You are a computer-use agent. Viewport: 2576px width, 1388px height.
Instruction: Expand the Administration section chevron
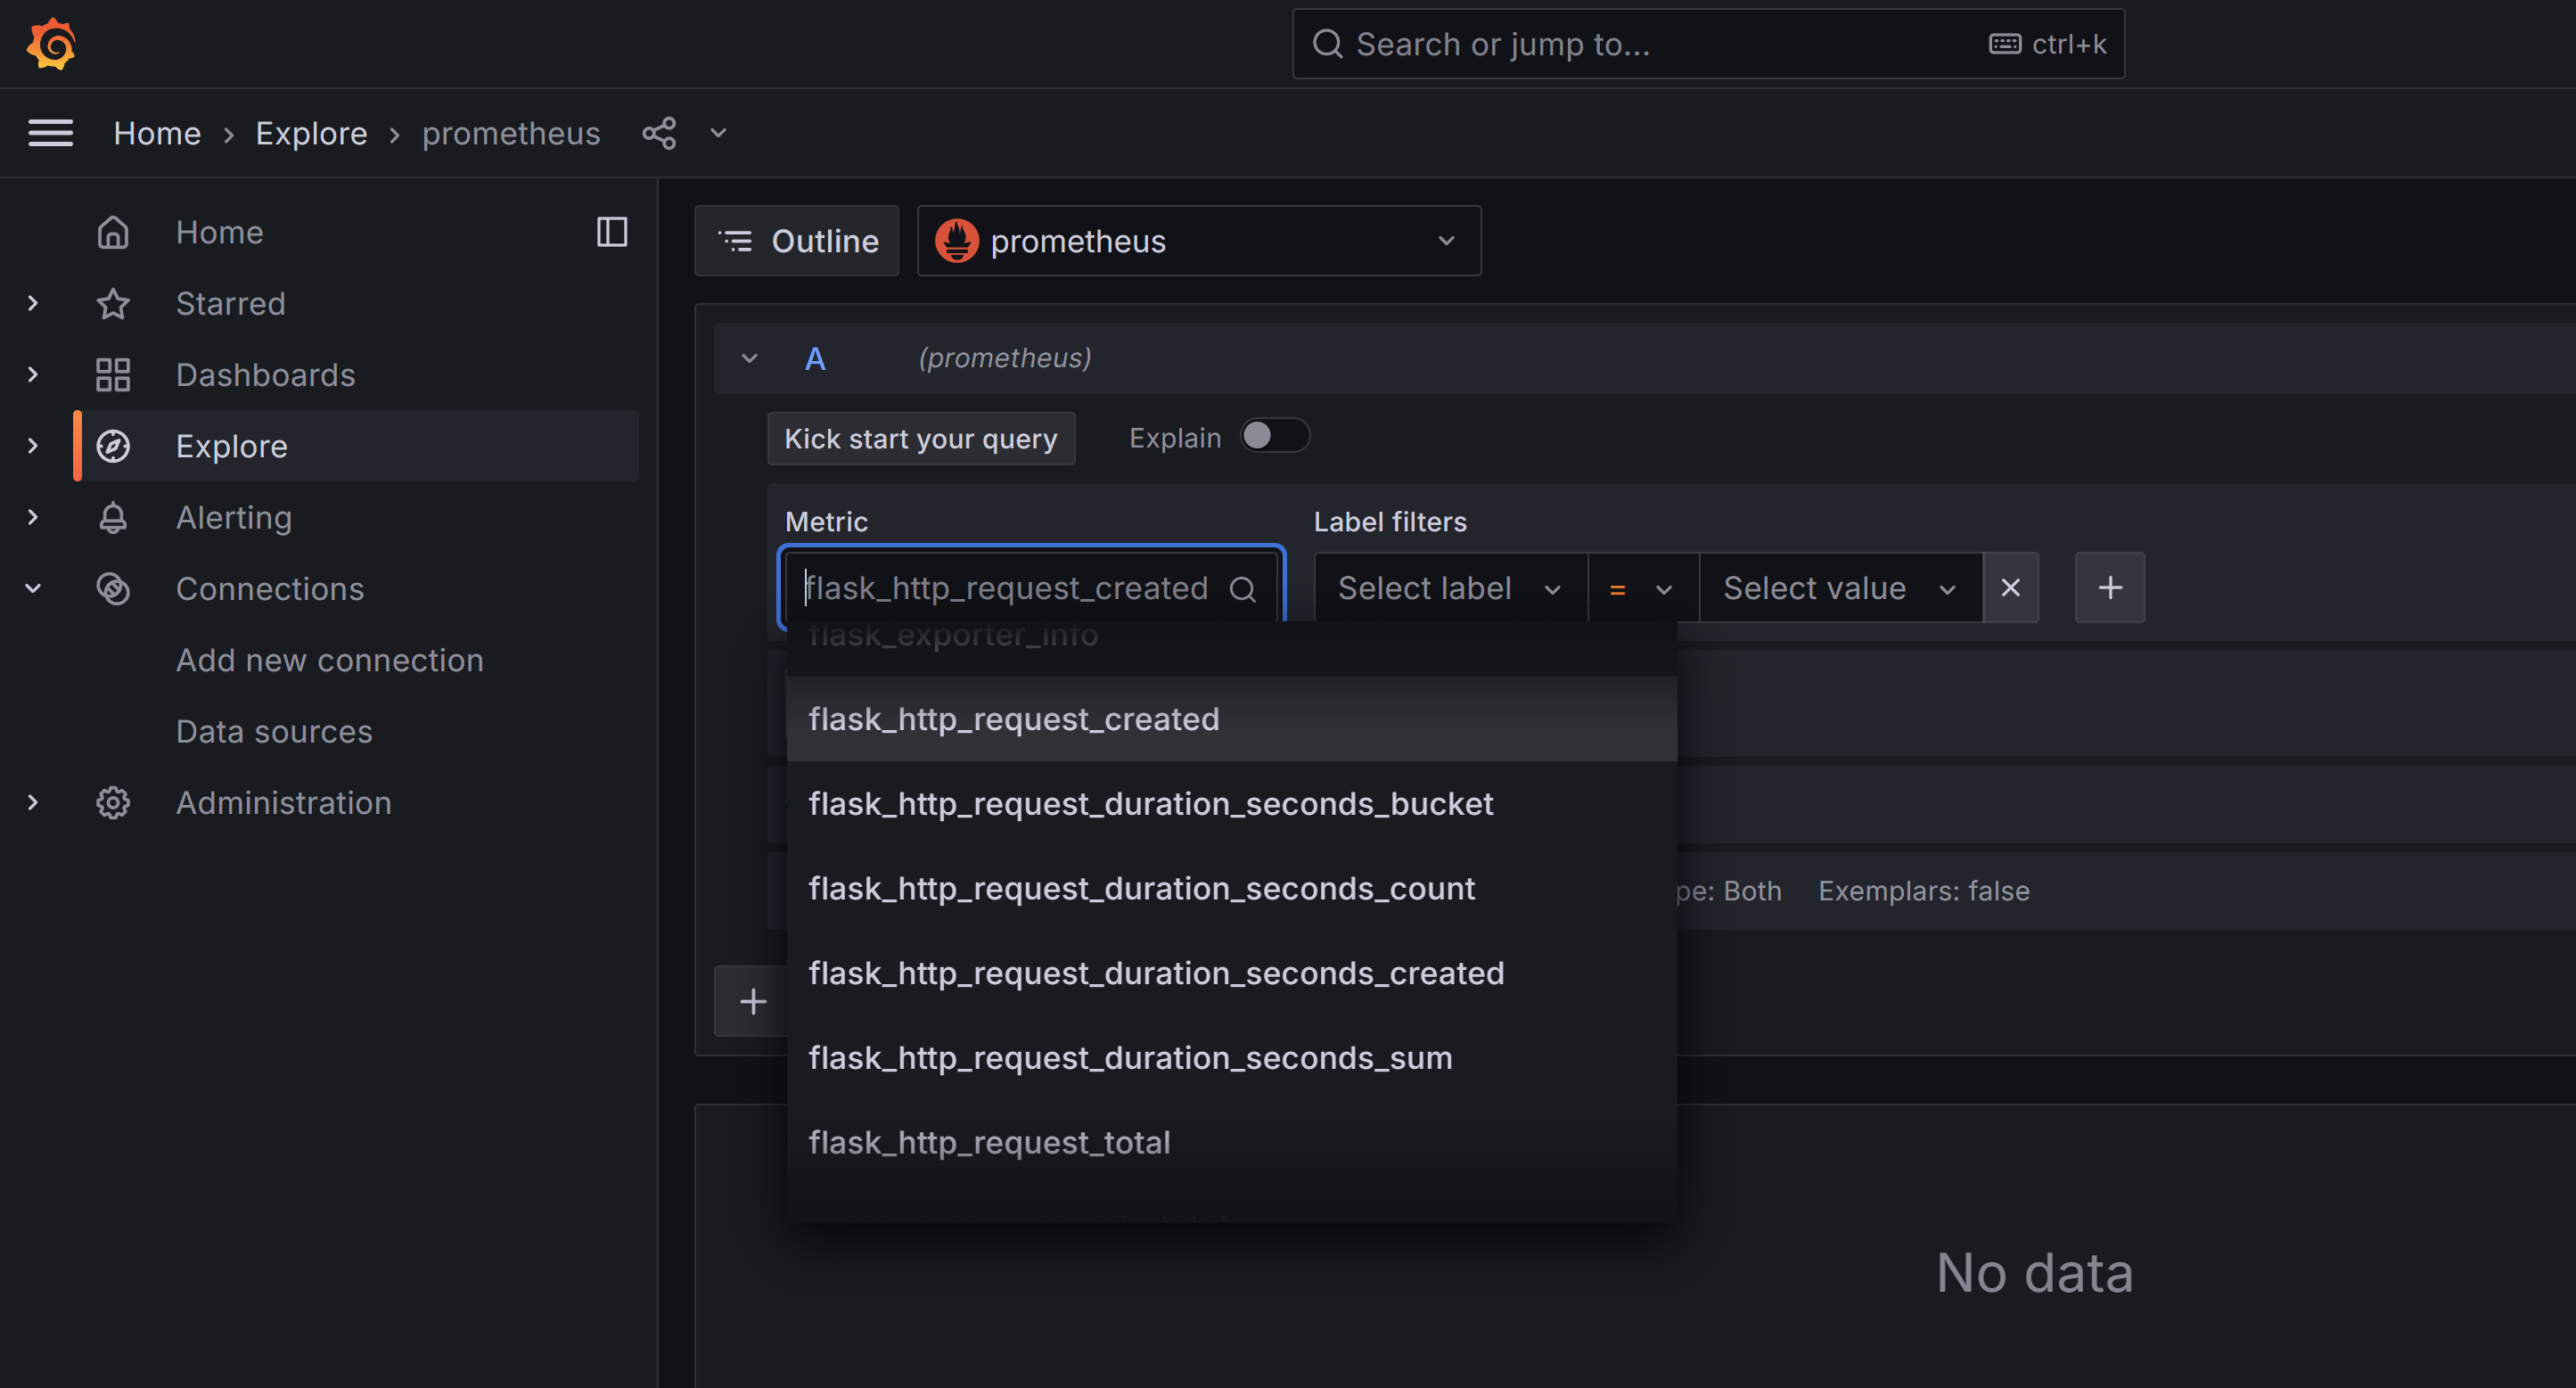tap(33, 803)
